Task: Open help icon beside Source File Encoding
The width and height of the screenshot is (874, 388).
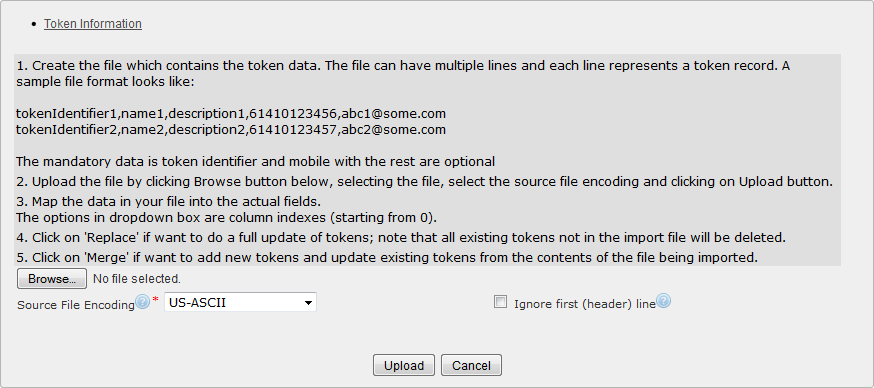Action: [143, 303]
